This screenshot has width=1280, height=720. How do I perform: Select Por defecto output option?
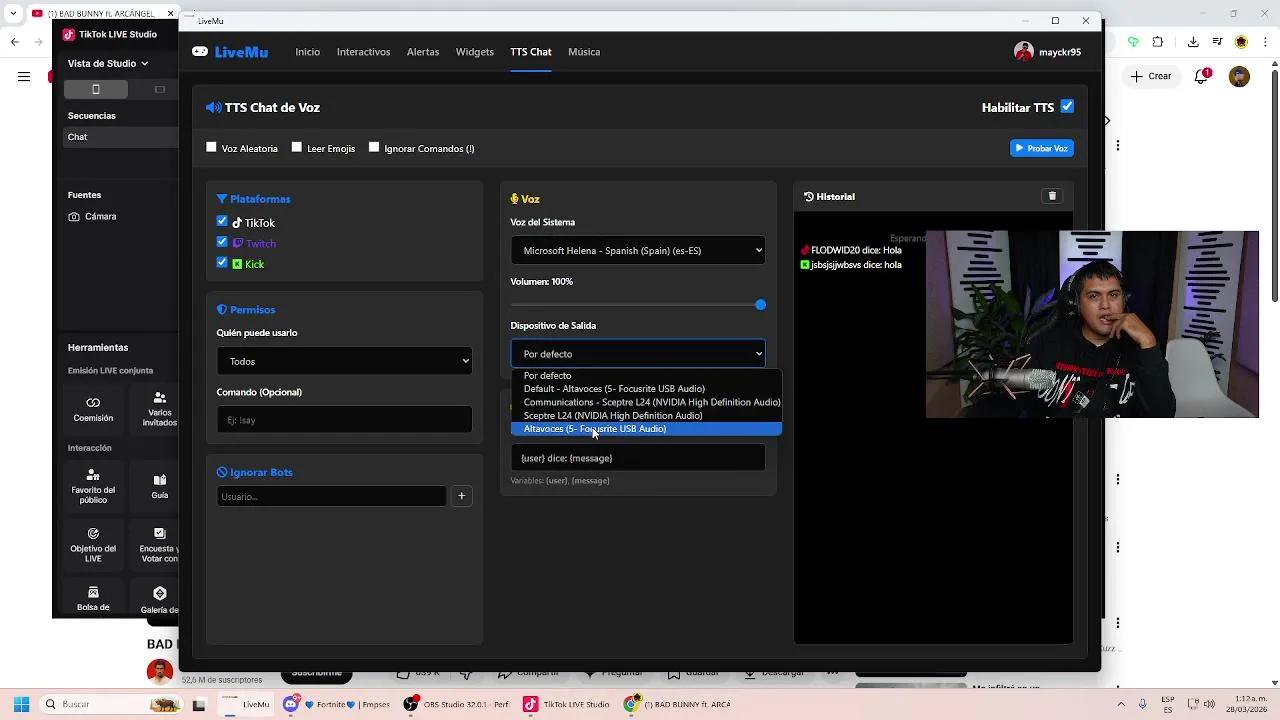646,376
